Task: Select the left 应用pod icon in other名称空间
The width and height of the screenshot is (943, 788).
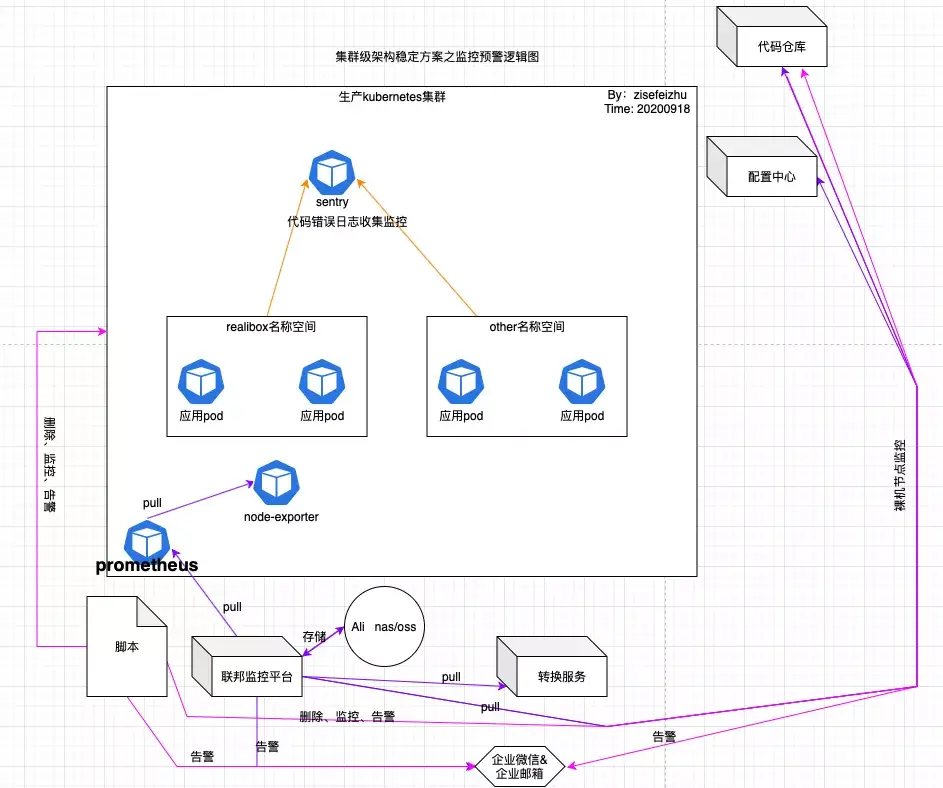Action: click(x=460, y=381)
